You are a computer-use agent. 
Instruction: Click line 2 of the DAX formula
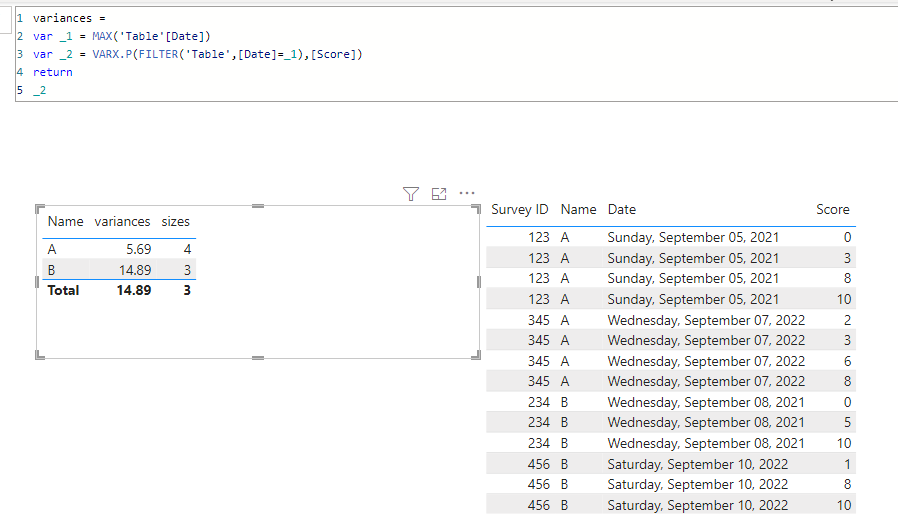[x=121, y=36]
